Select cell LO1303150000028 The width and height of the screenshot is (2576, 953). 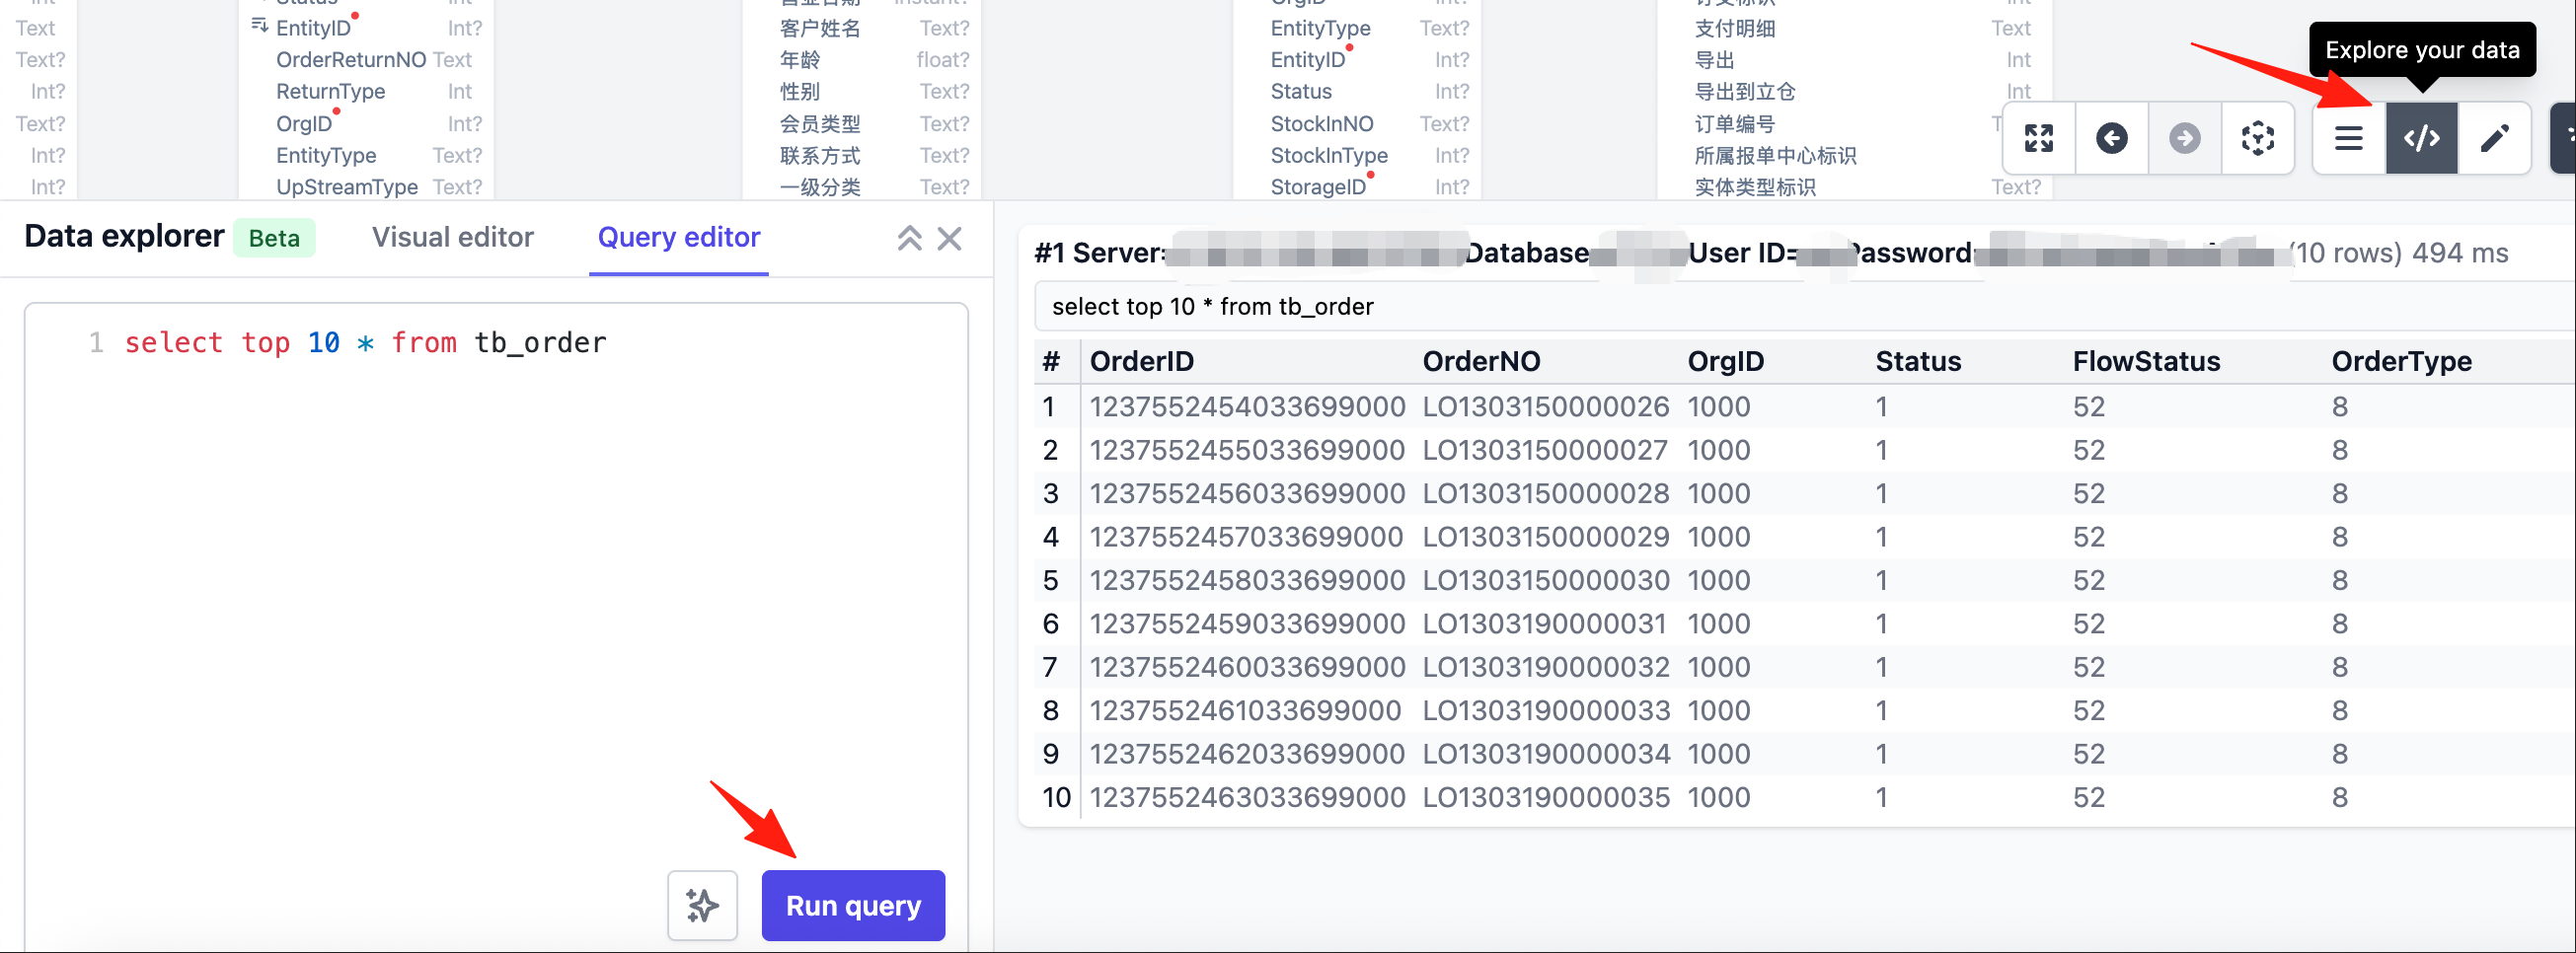[x=1545, y=494]
